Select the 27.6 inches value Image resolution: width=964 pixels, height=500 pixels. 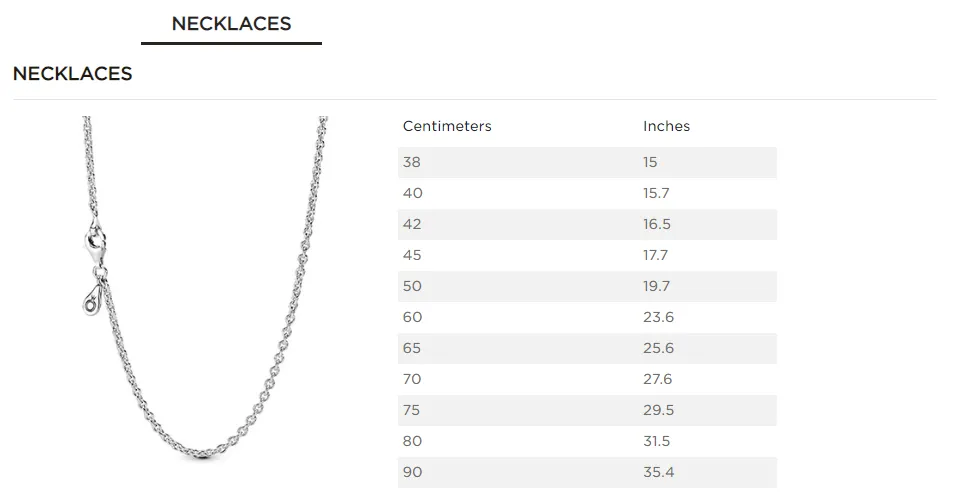656,379
